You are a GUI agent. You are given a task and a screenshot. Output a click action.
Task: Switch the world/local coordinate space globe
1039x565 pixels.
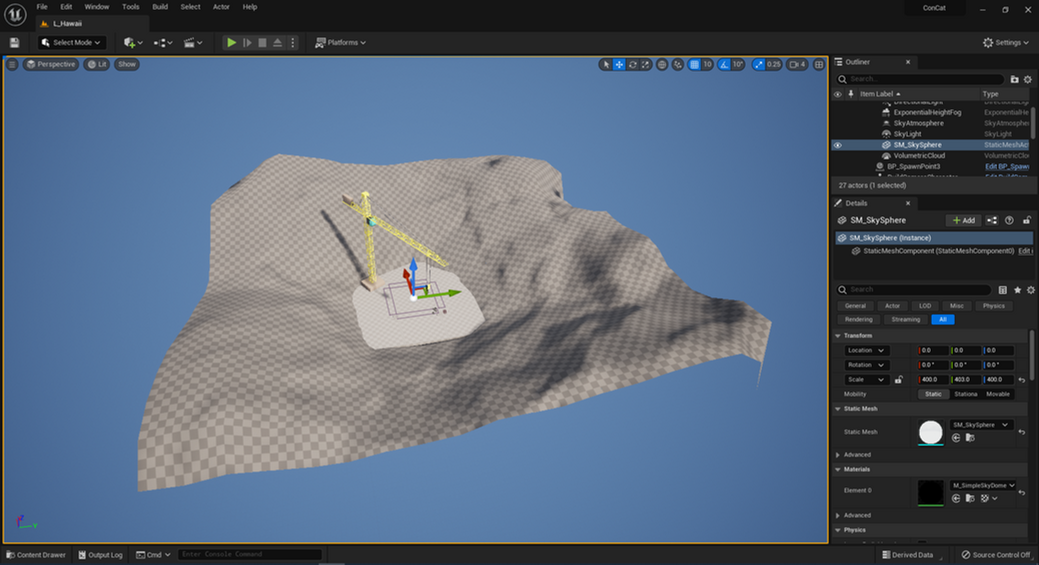[662, 64]
